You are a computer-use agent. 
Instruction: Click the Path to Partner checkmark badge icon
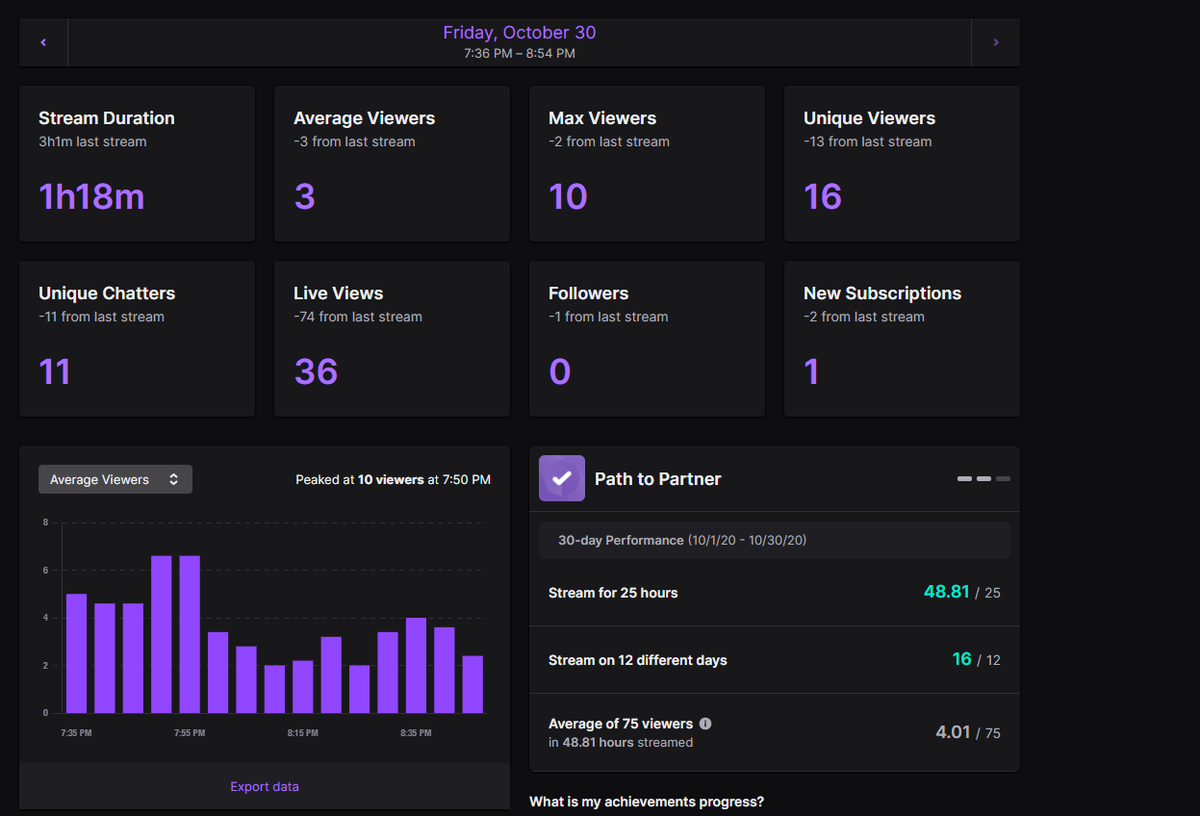click(x=562, y=478)
